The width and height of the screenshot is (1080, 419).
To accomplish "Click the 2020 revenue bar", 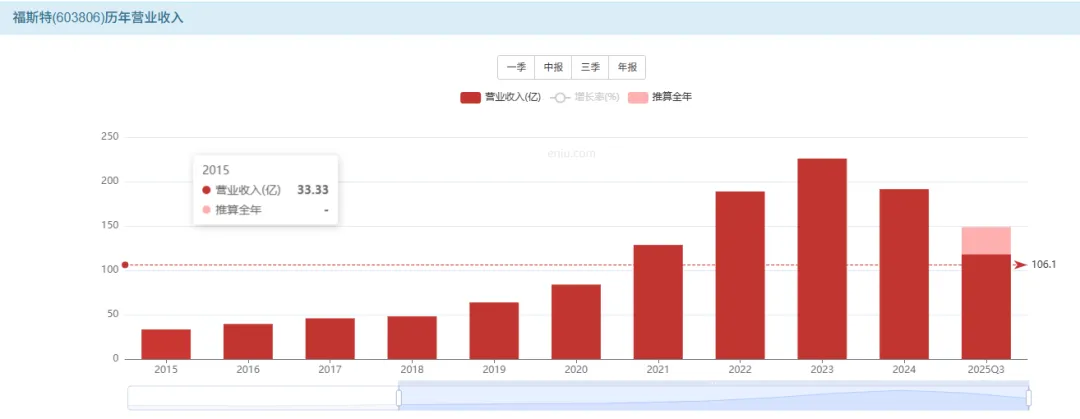I will coord(576,322).
